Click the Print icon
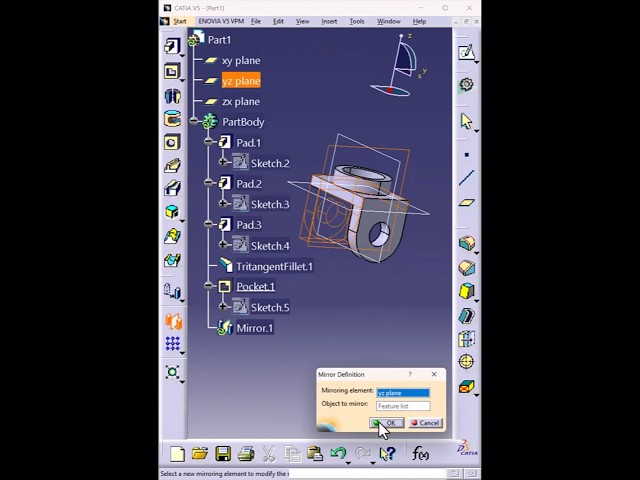The width and height of the screenshot is (640, 480). [x=246, y=453]
